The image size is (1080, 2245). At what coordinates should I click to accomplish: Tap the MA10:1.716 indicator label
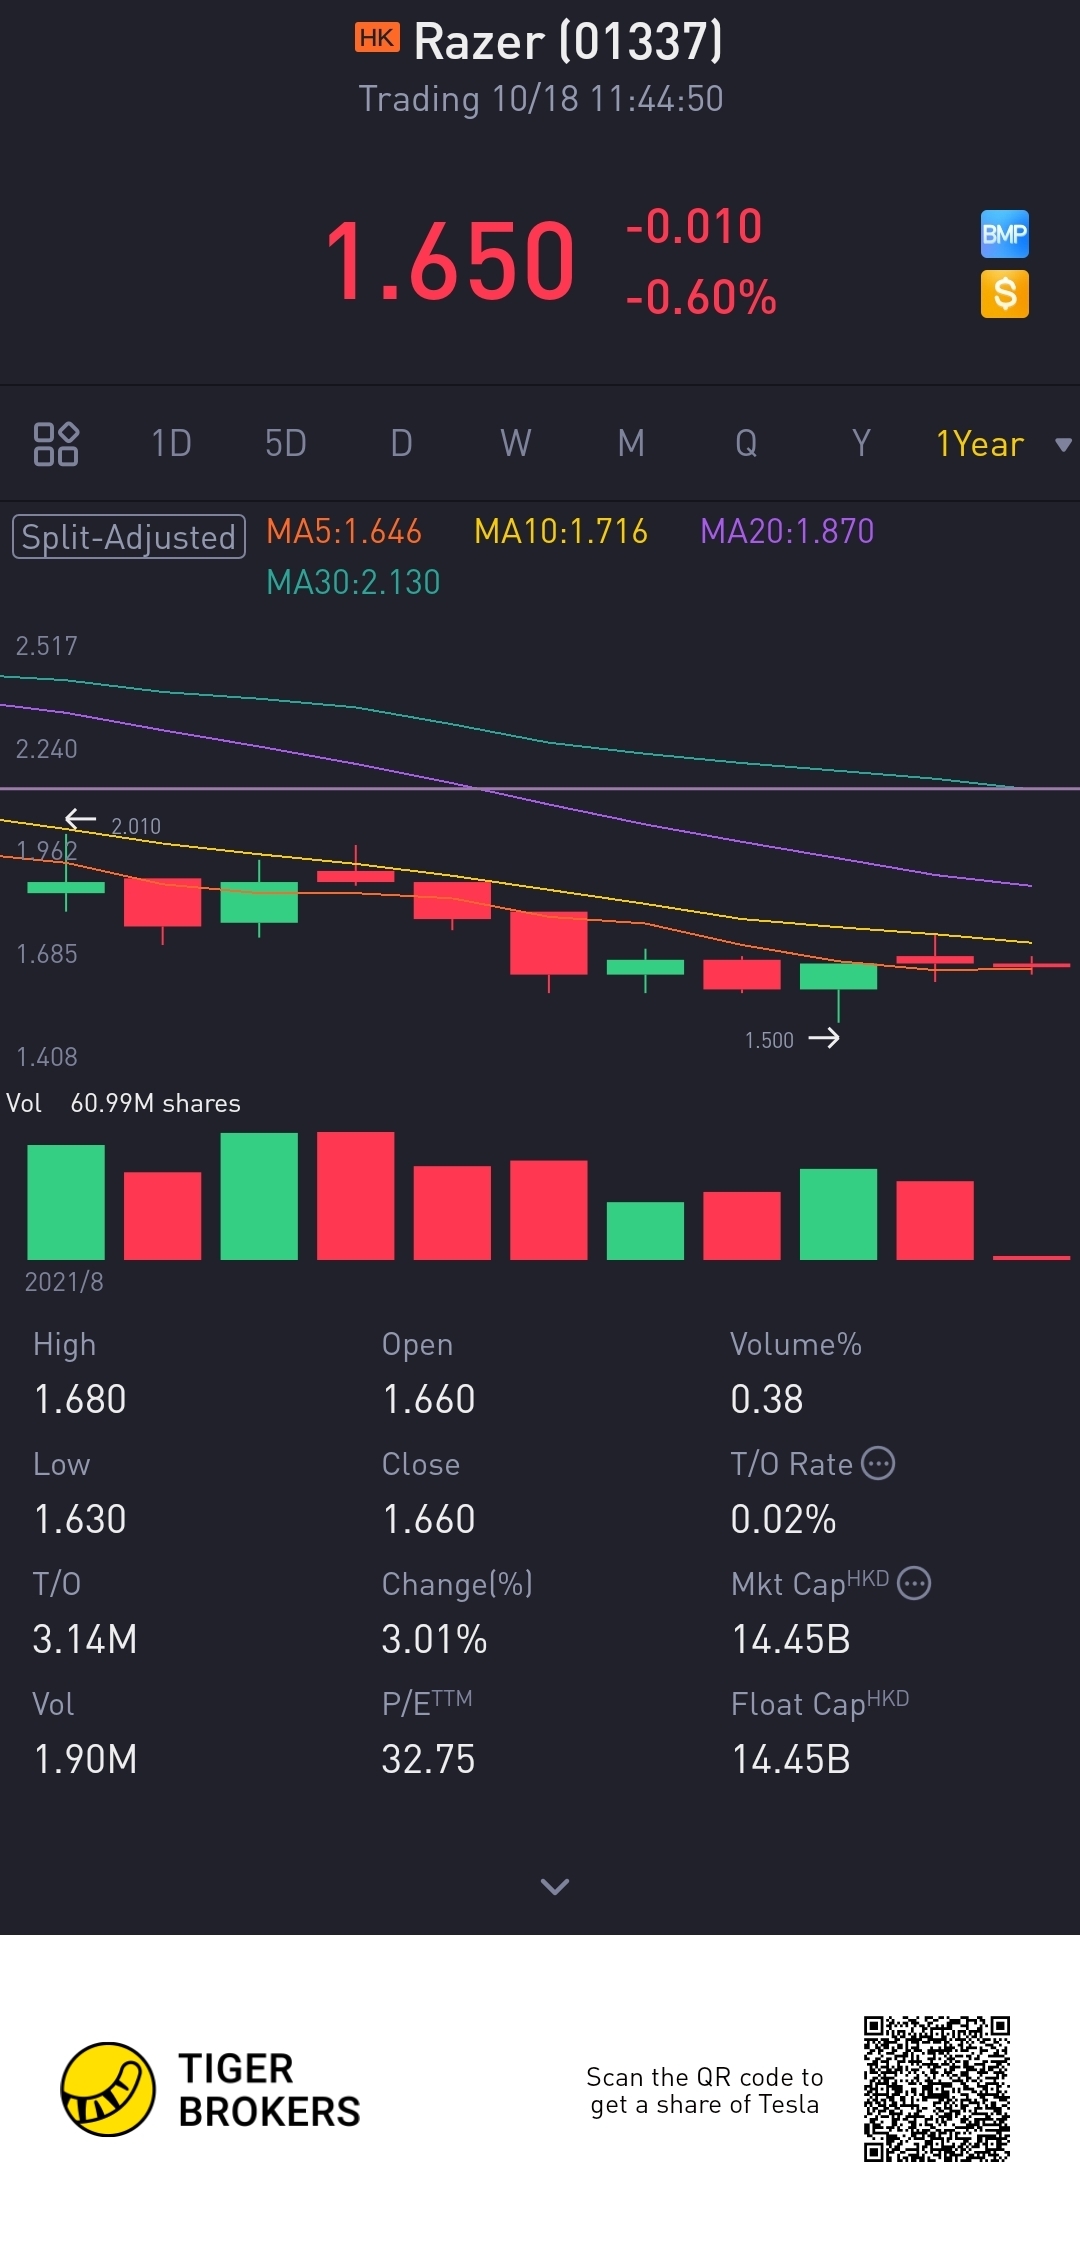tap(561, 531)
